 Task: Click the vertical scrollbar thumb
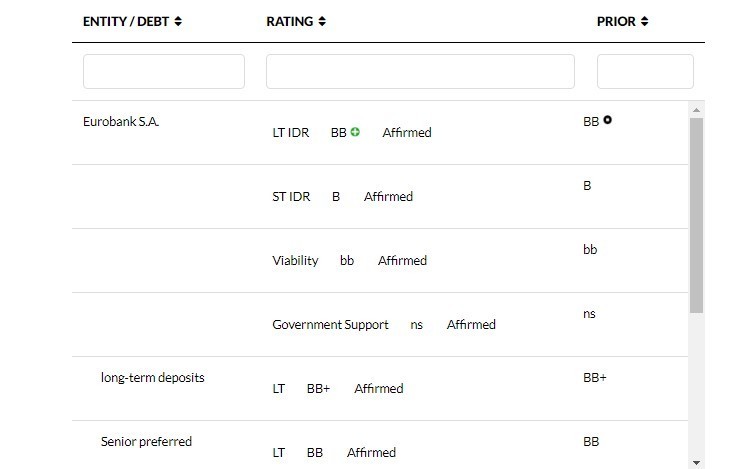coord(697,215)
